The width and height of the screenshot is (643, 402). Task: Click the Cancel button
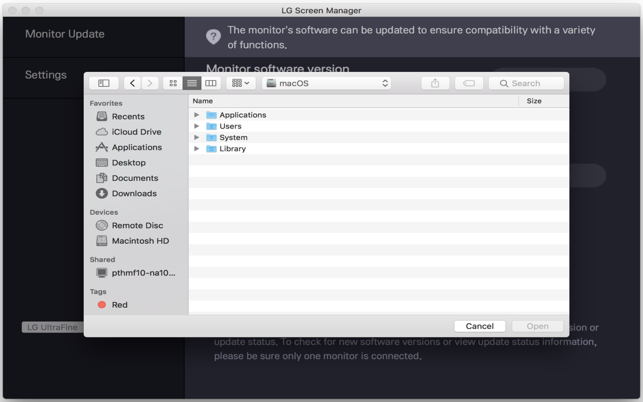pos(479,326)
